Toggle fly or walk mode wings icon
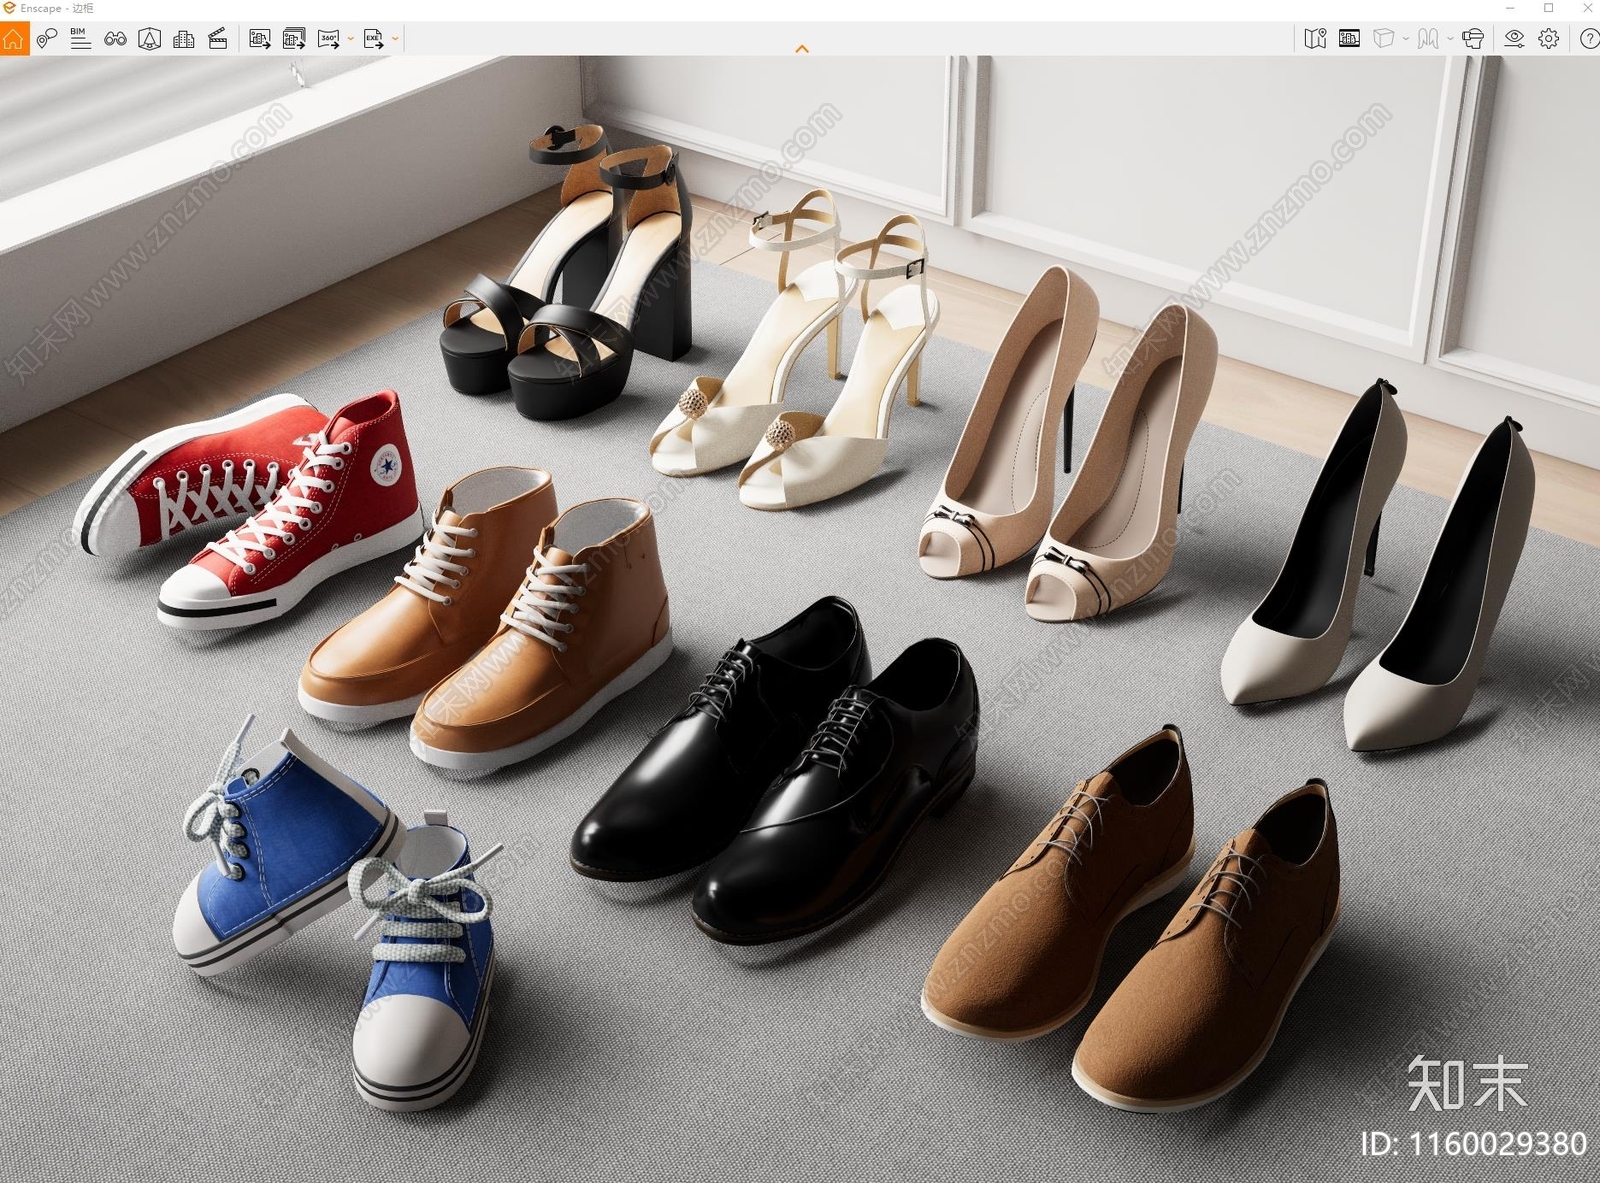This screenshot has height=1183, width=1600. [1428, 39]
